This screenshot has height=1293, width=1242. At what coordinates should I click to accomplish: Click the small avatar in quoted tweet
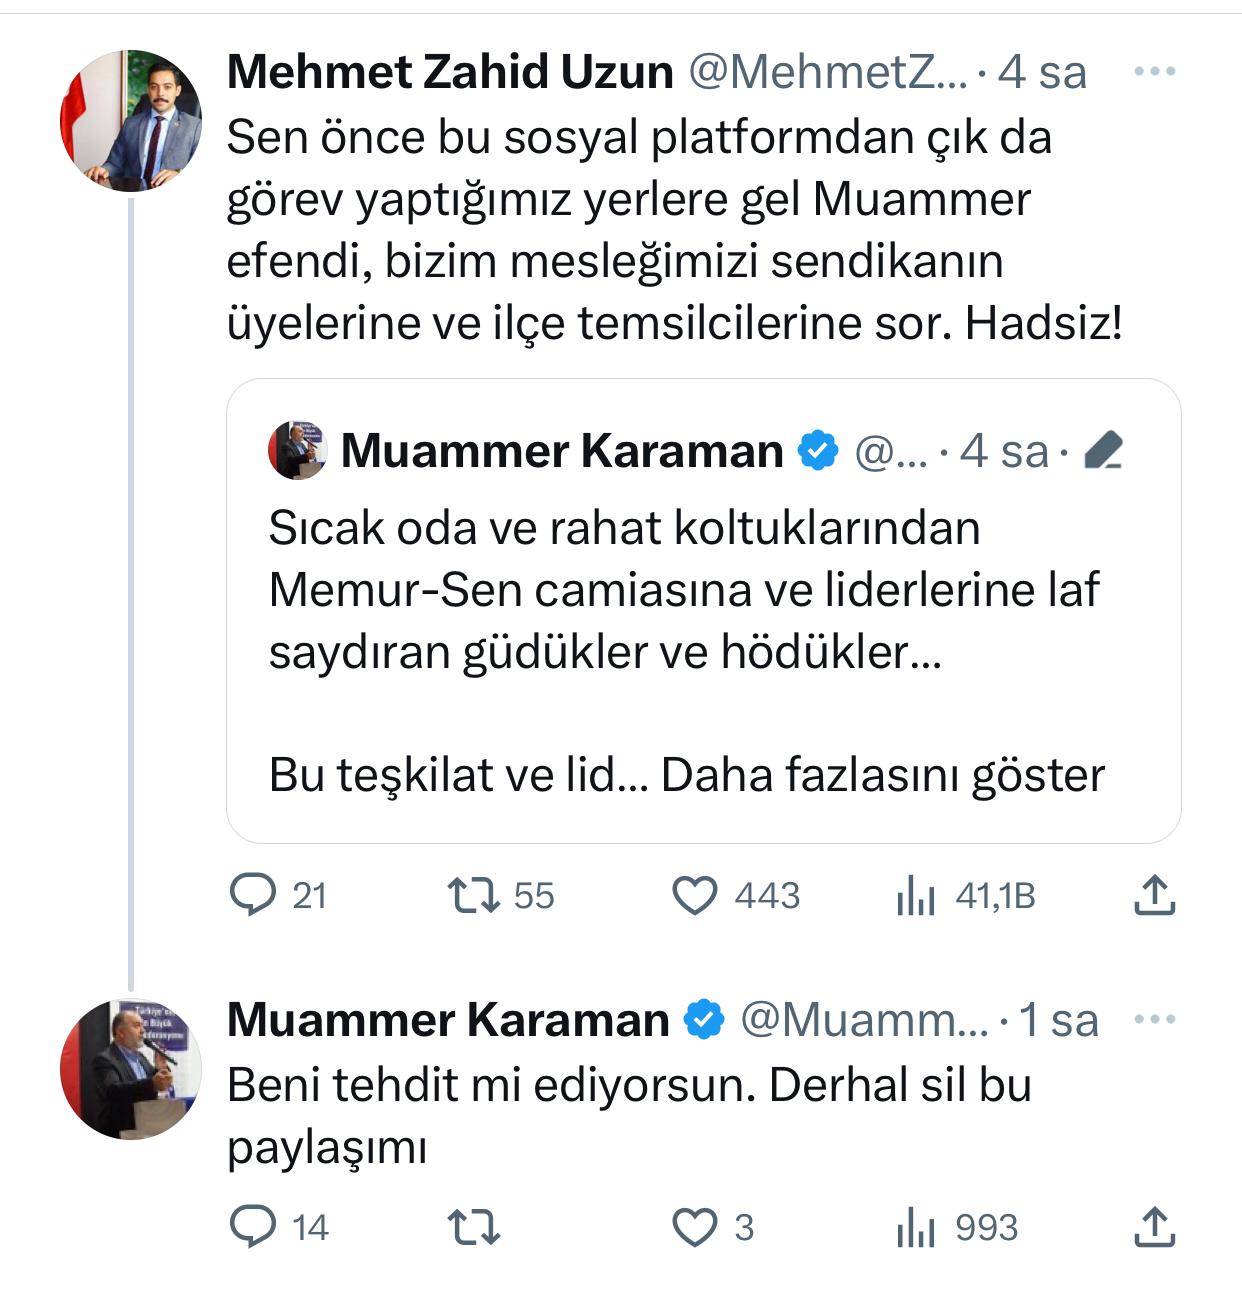(x=297, y=451)
